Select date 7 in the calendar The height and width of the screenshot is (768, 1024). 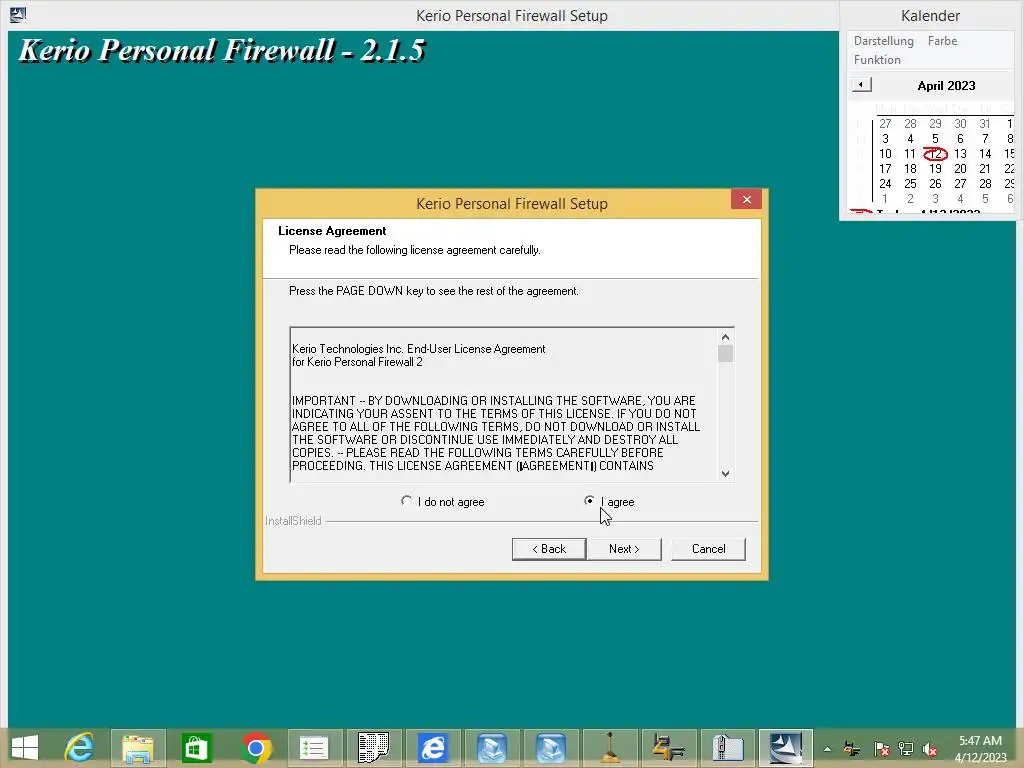click(985, 139)
